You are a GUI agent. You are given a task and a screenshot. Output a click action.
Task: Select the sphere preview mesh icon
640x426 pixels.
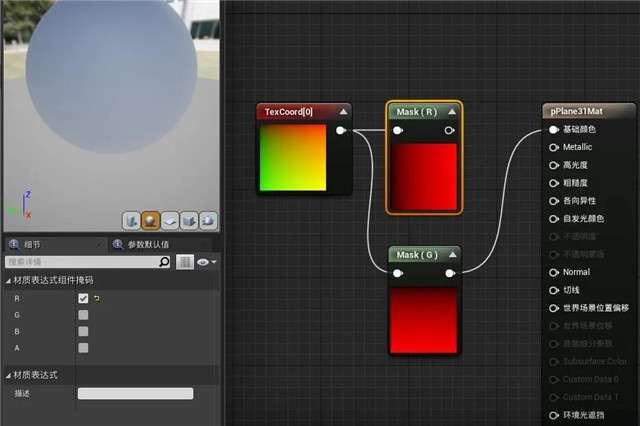(x=150, y=220)
